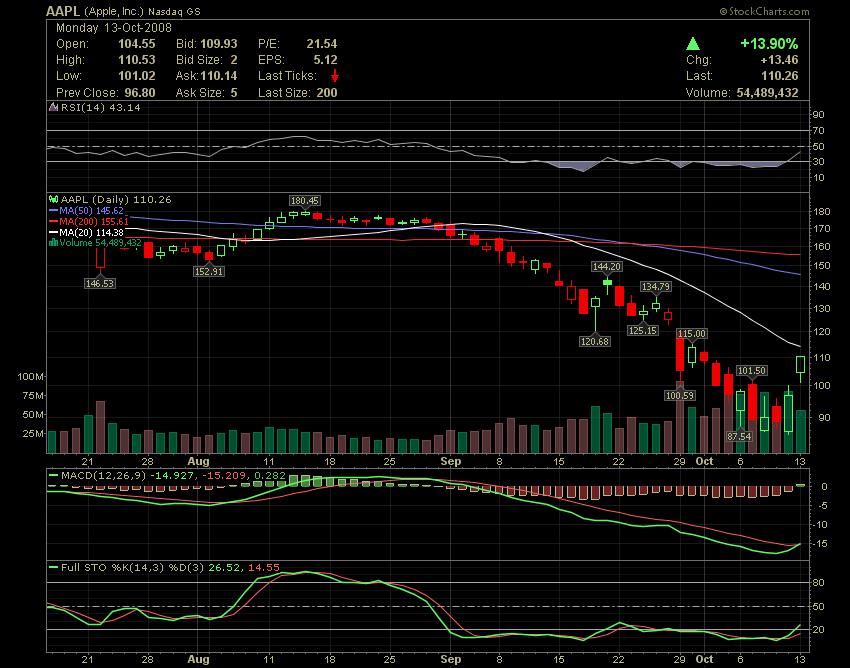Click the Ask Size value 5
The image size is (850, 668).
click(234, 93)
